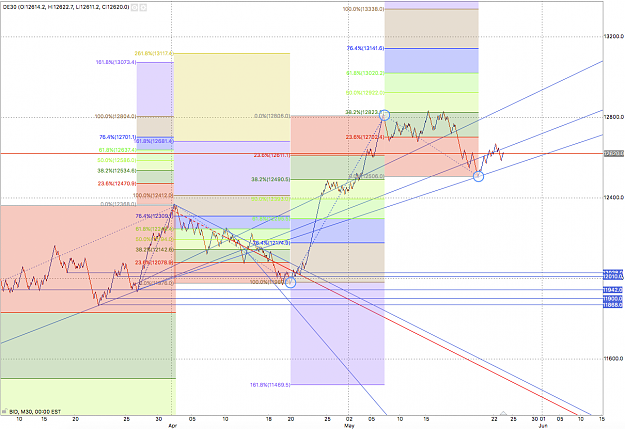Click the triangle marker on the time axis near 22
This screenshot has width=625, height=429.
(x=503, y=413)
